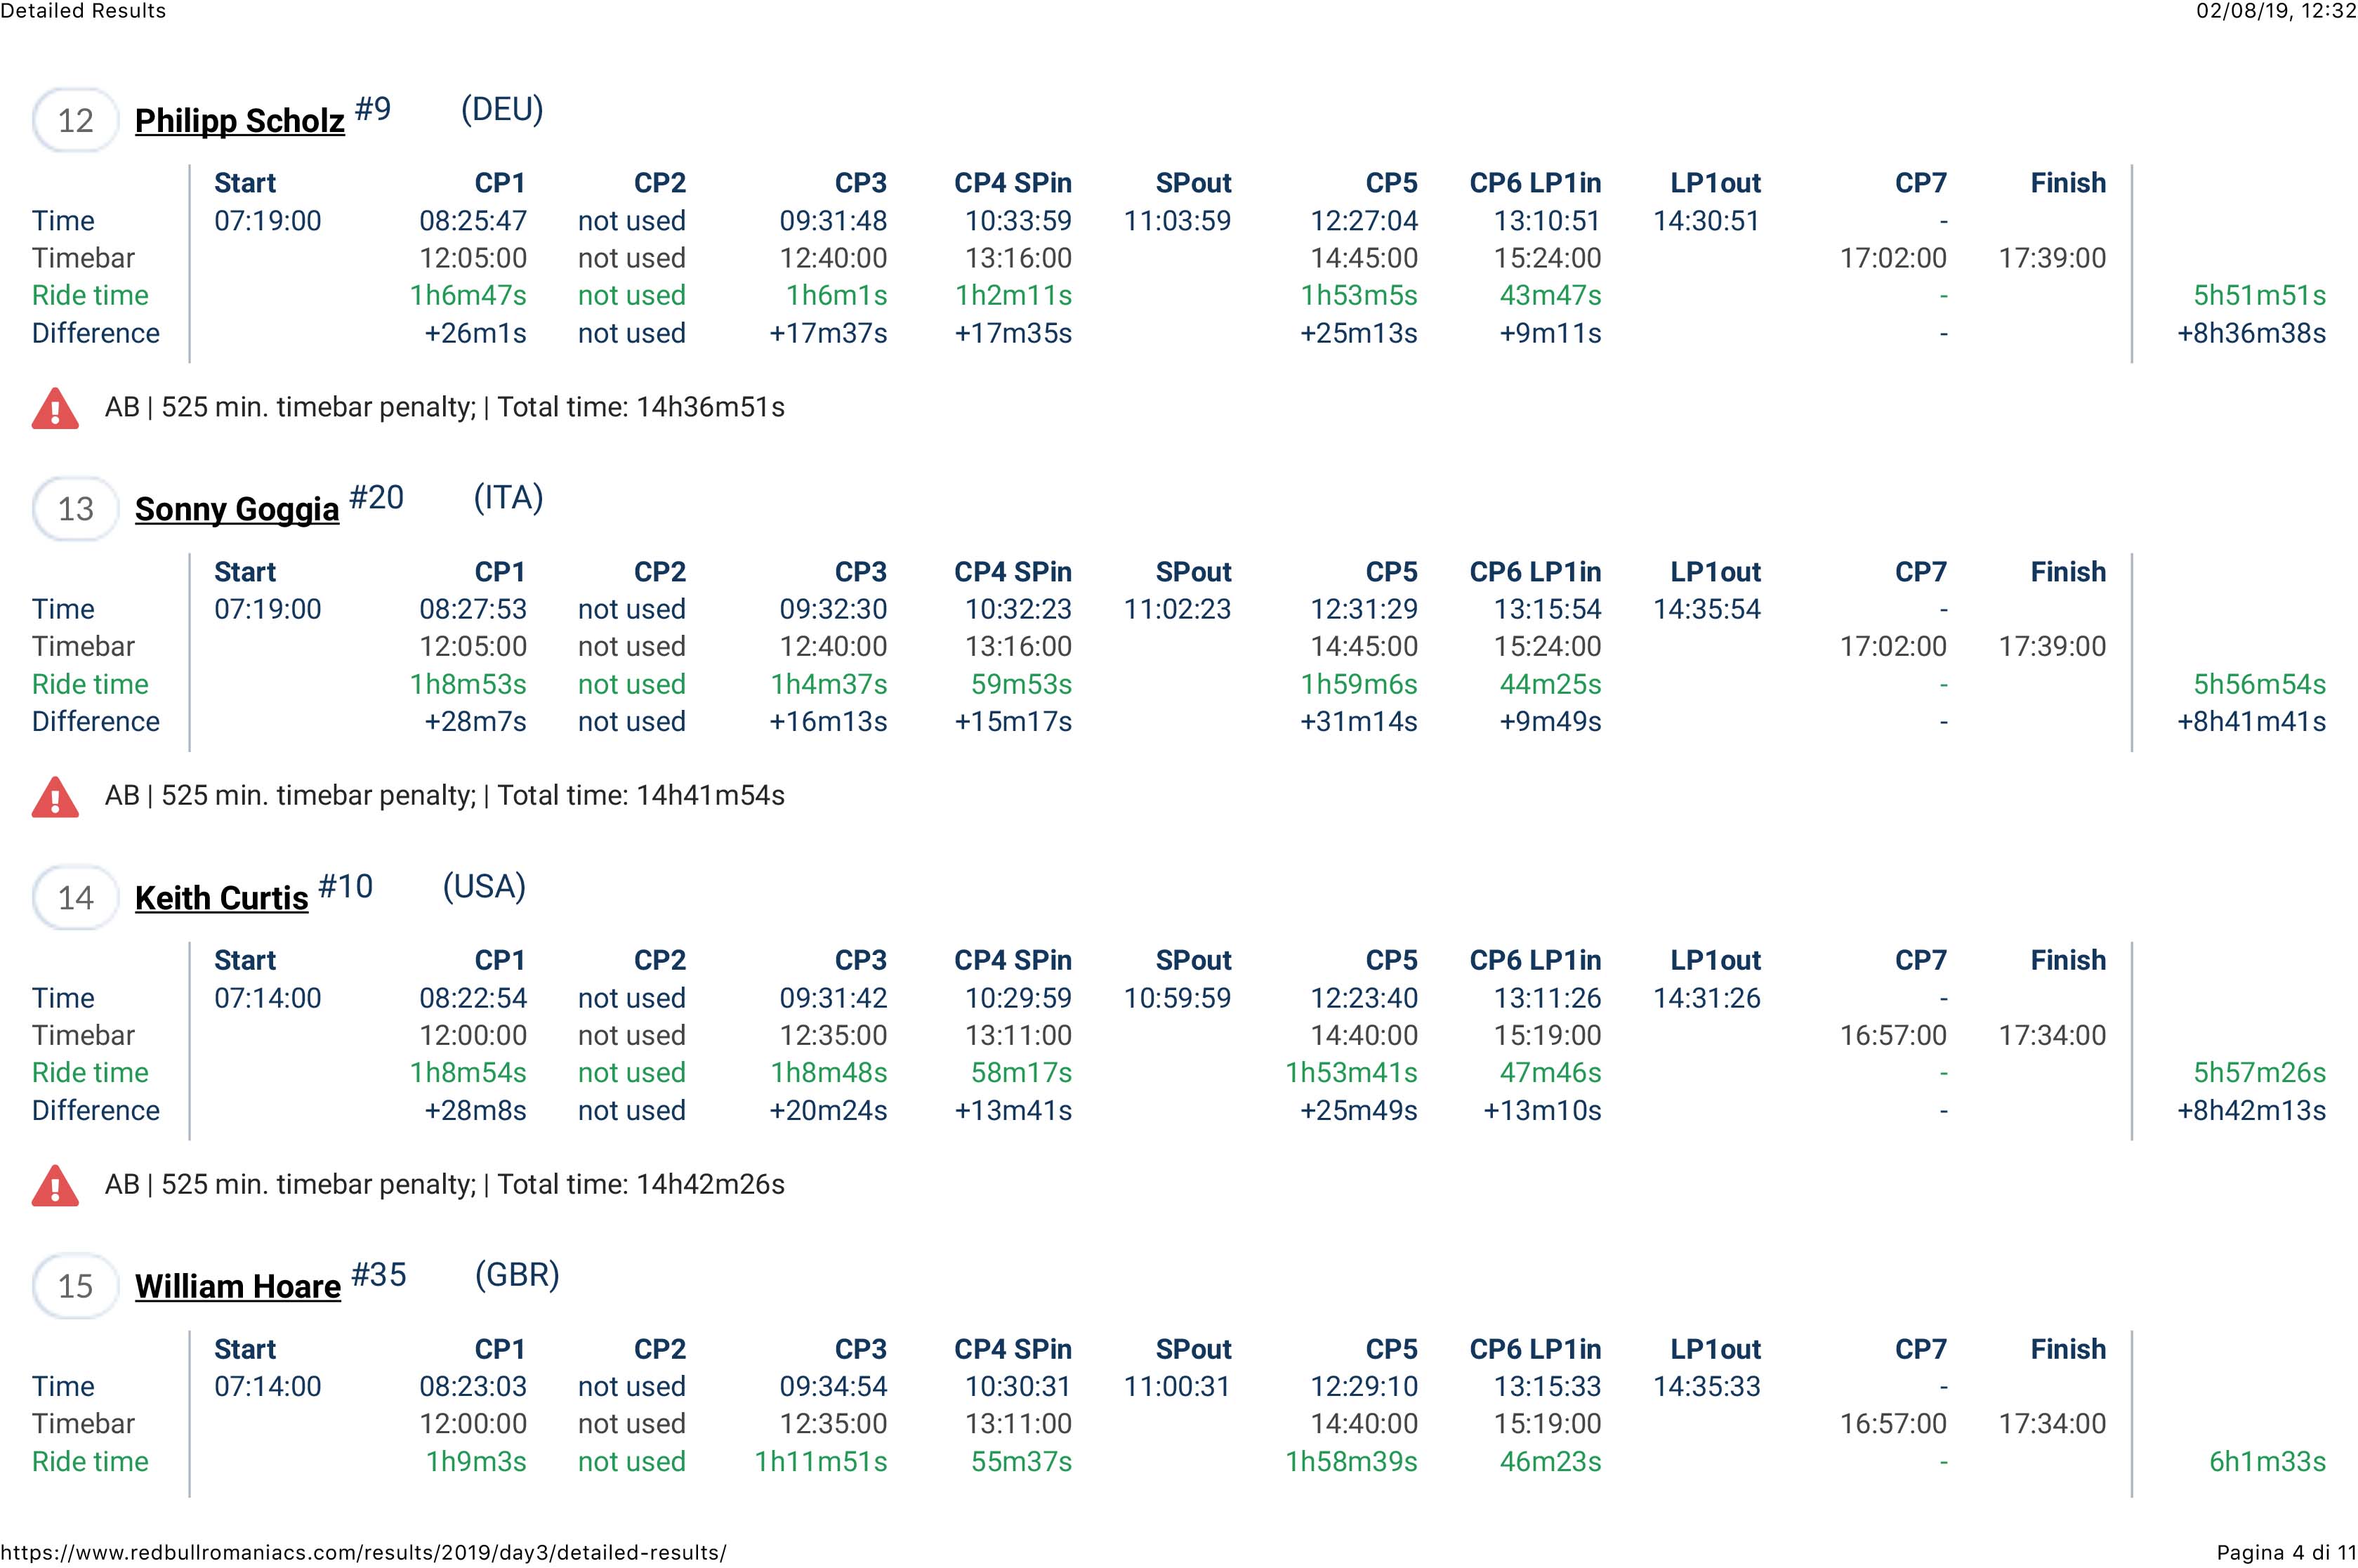Open Sonny Goggia rider link
The width and height of the screenshot is (2358, 1568).
click(x=237, y=509)
